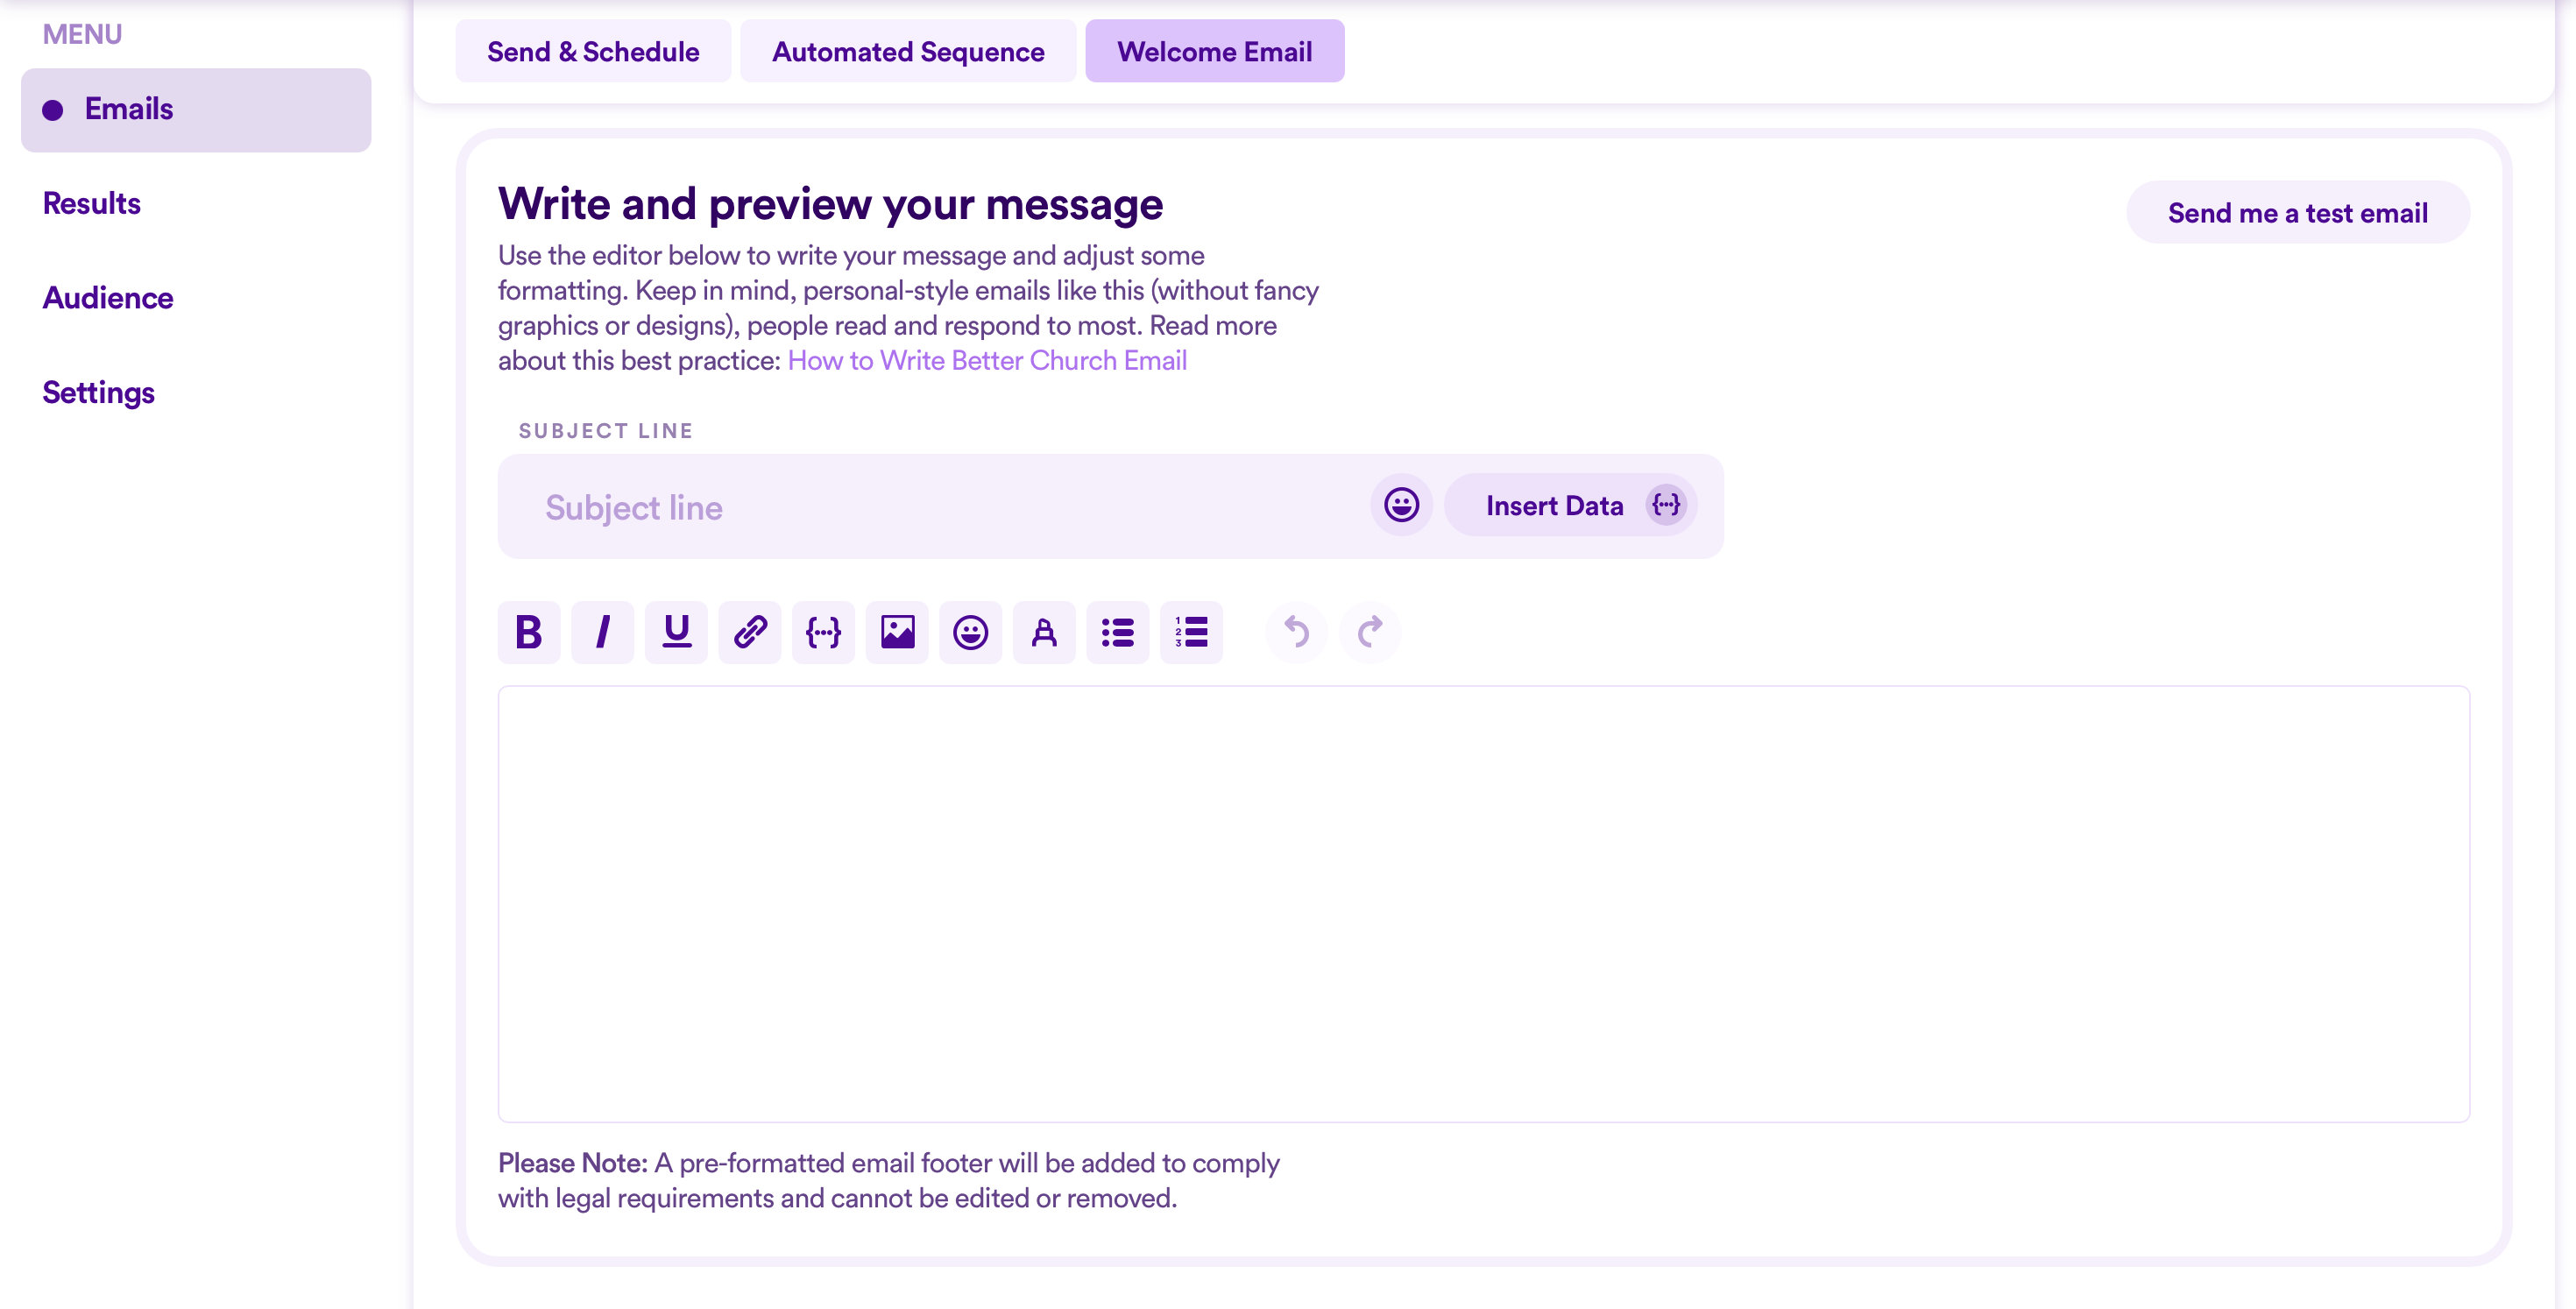Insert a hyperlink via link icon
2576x1309 pixels.
(750, 632)
